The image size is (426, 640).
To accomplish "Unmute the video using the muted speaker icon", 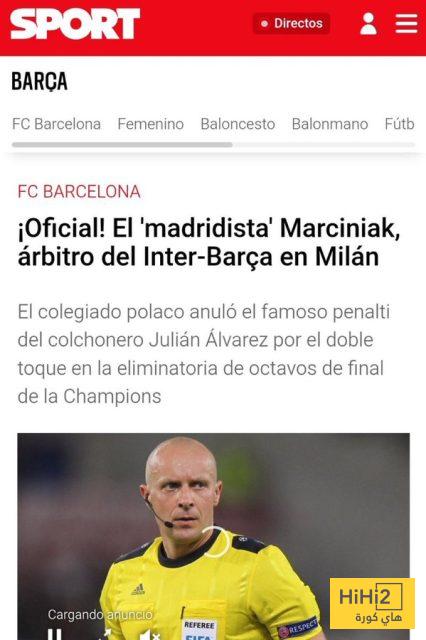I will [x=149, y=635].
